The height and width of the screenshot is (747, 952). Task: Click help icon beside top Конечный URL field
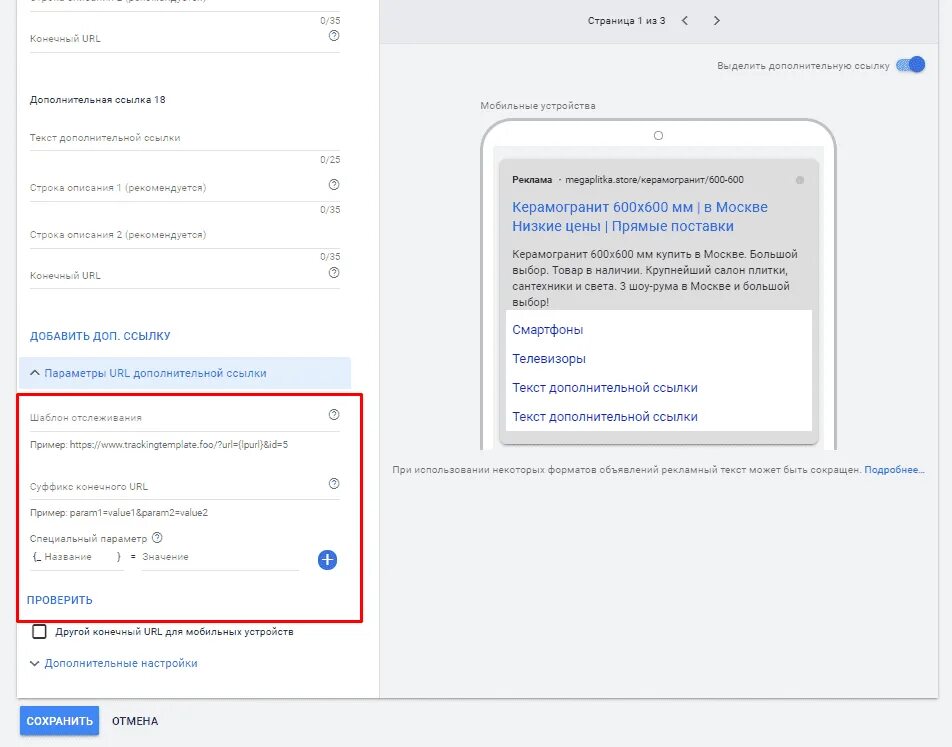tap(334, 36)
